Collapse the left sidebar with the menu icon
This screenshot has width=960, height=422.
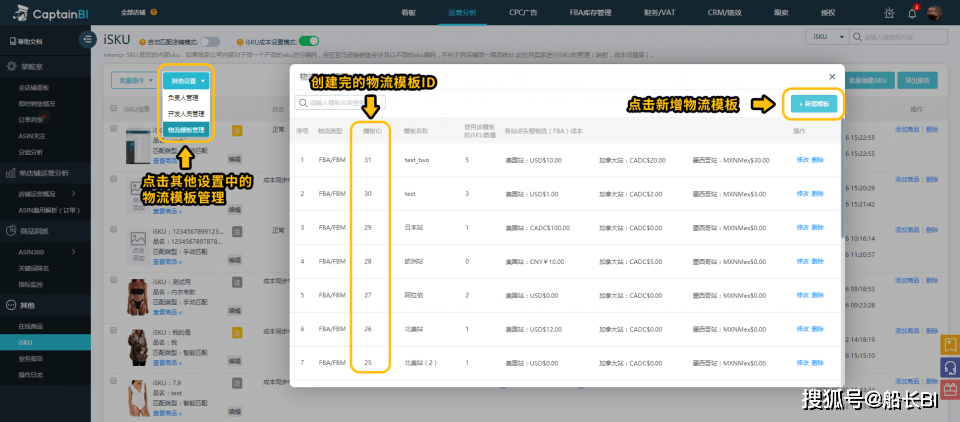86,40
